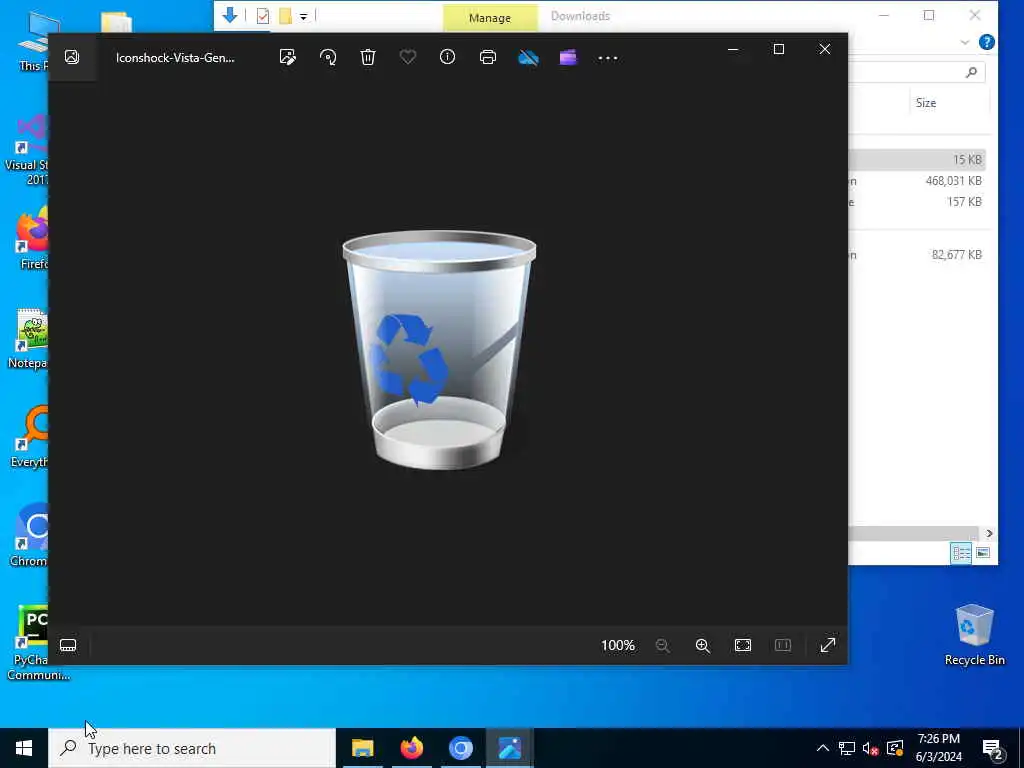Click the 7:26 PM clock in taskbar

click(x=938, y=739)
